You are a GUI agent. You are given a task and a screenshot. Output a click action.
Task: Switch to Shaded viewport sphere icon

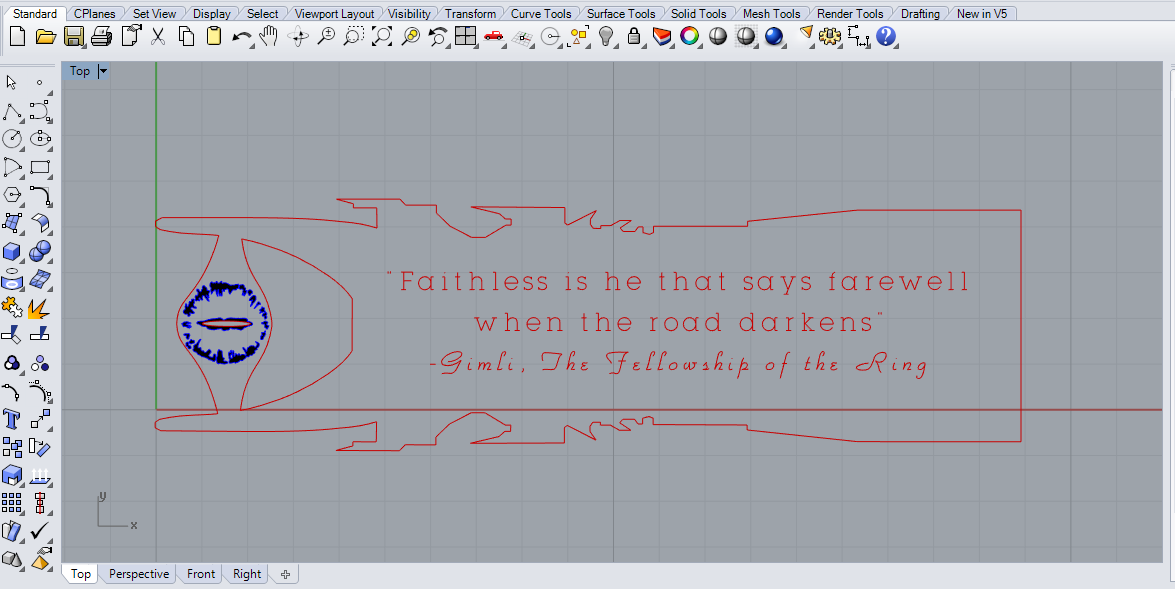(718, 36)
